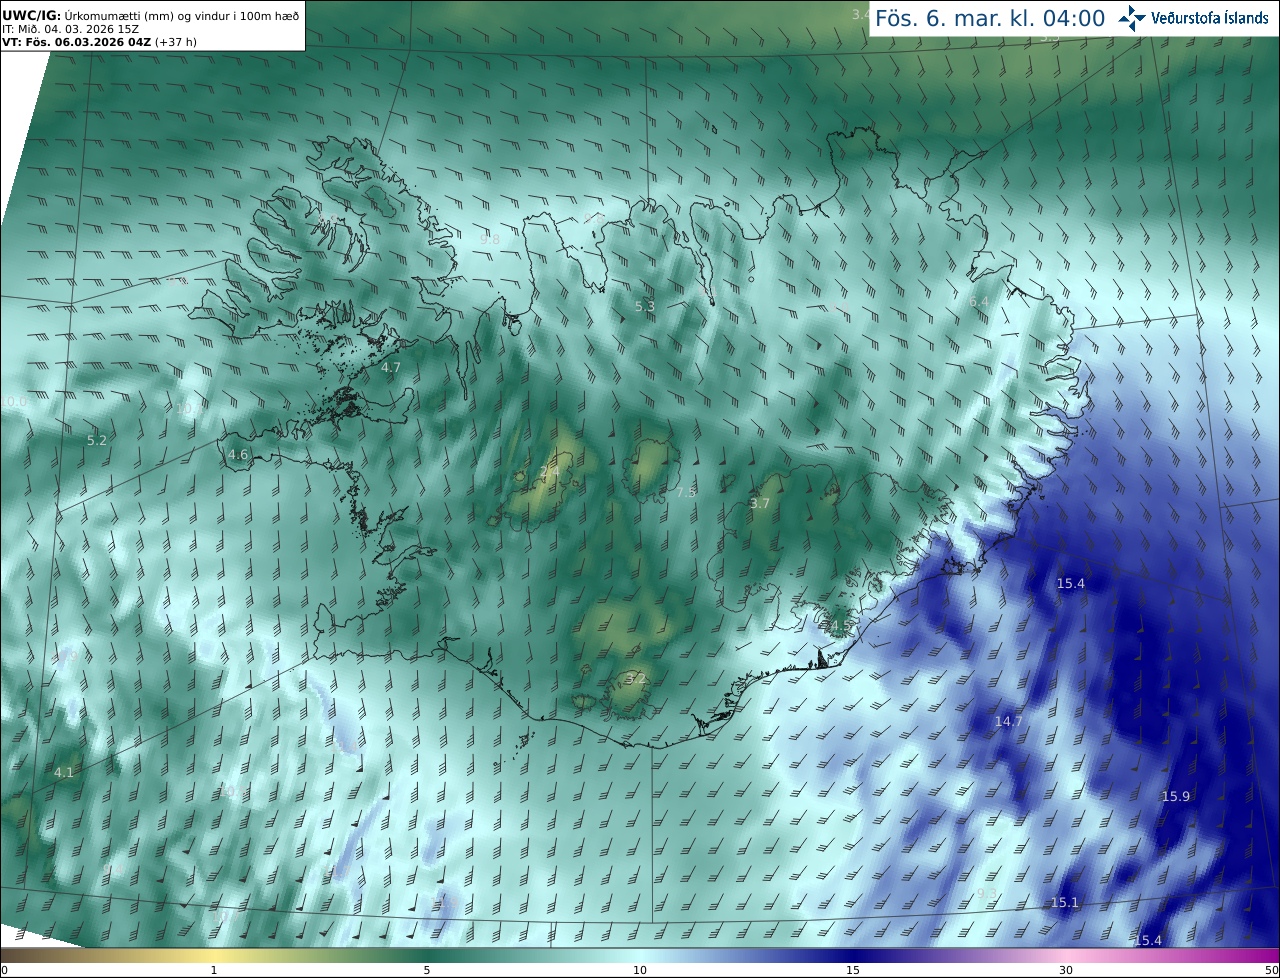Click the 6.4 value on the map

[978, 301]
